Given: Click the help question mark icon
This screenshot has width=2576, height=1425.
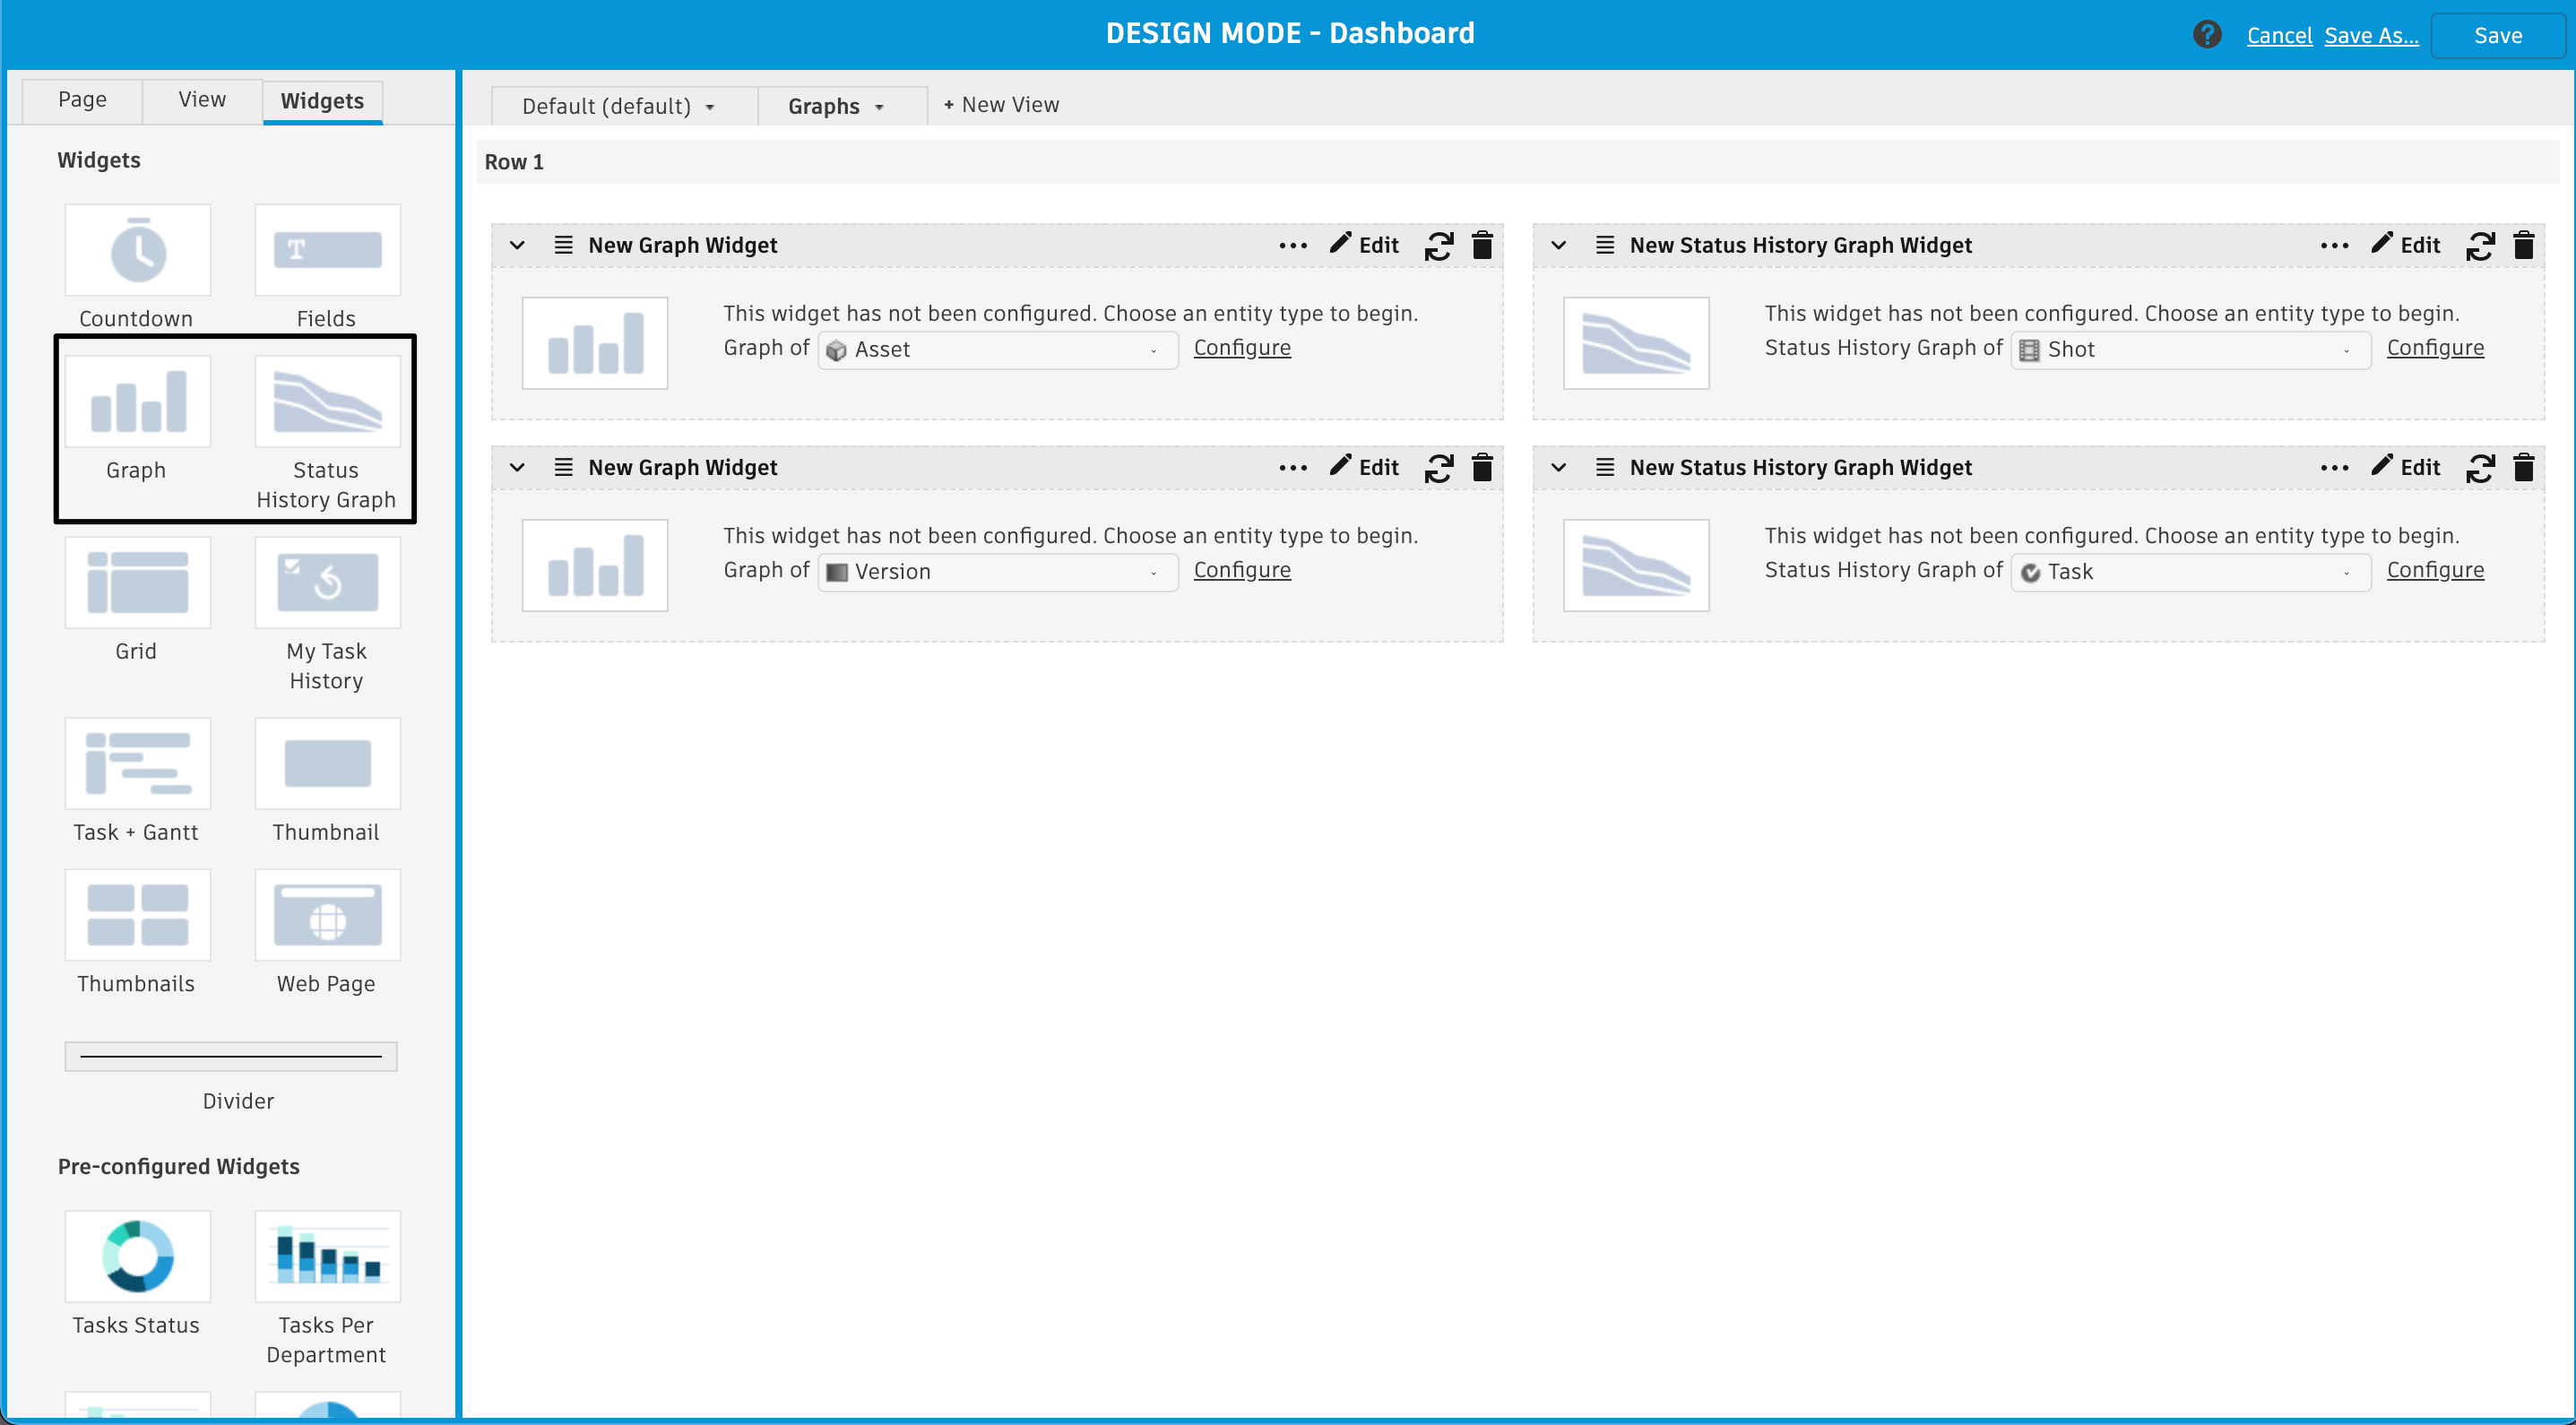Looking at the screenshot, I should pyautogui.click(x=2206, y=35).
